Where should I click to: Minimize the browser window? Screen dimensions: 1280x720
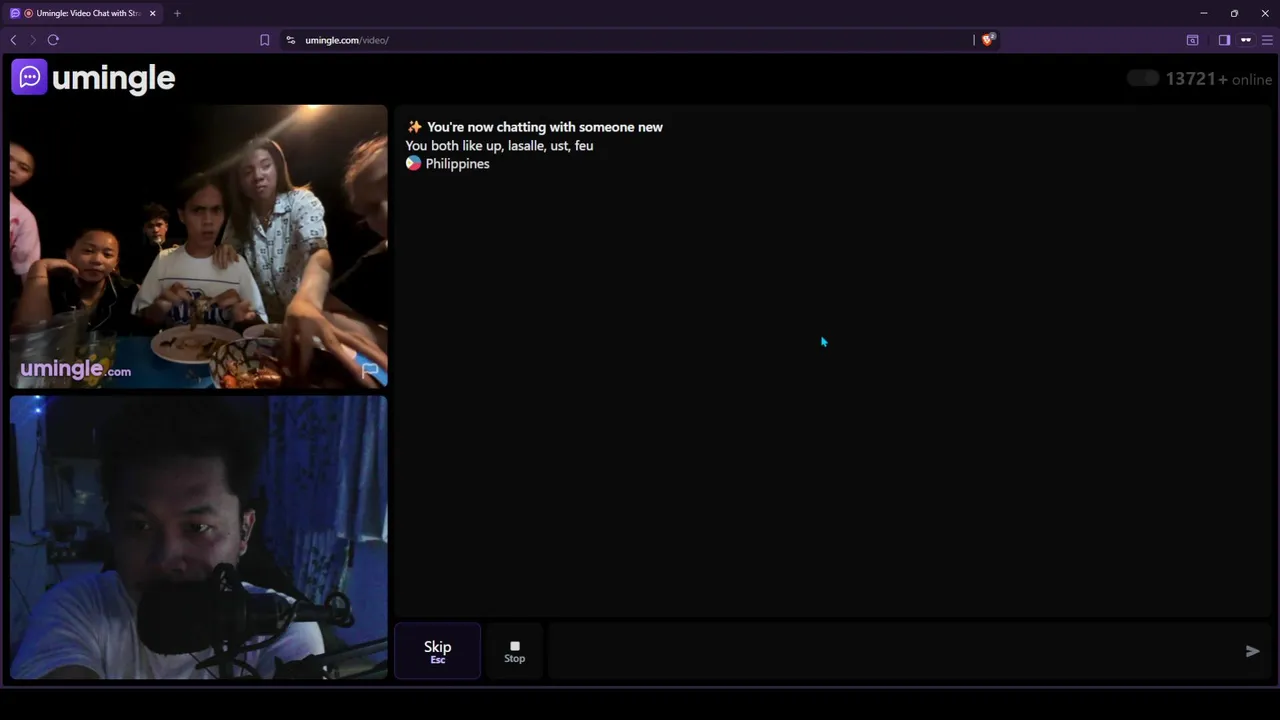click(1203, 13)
